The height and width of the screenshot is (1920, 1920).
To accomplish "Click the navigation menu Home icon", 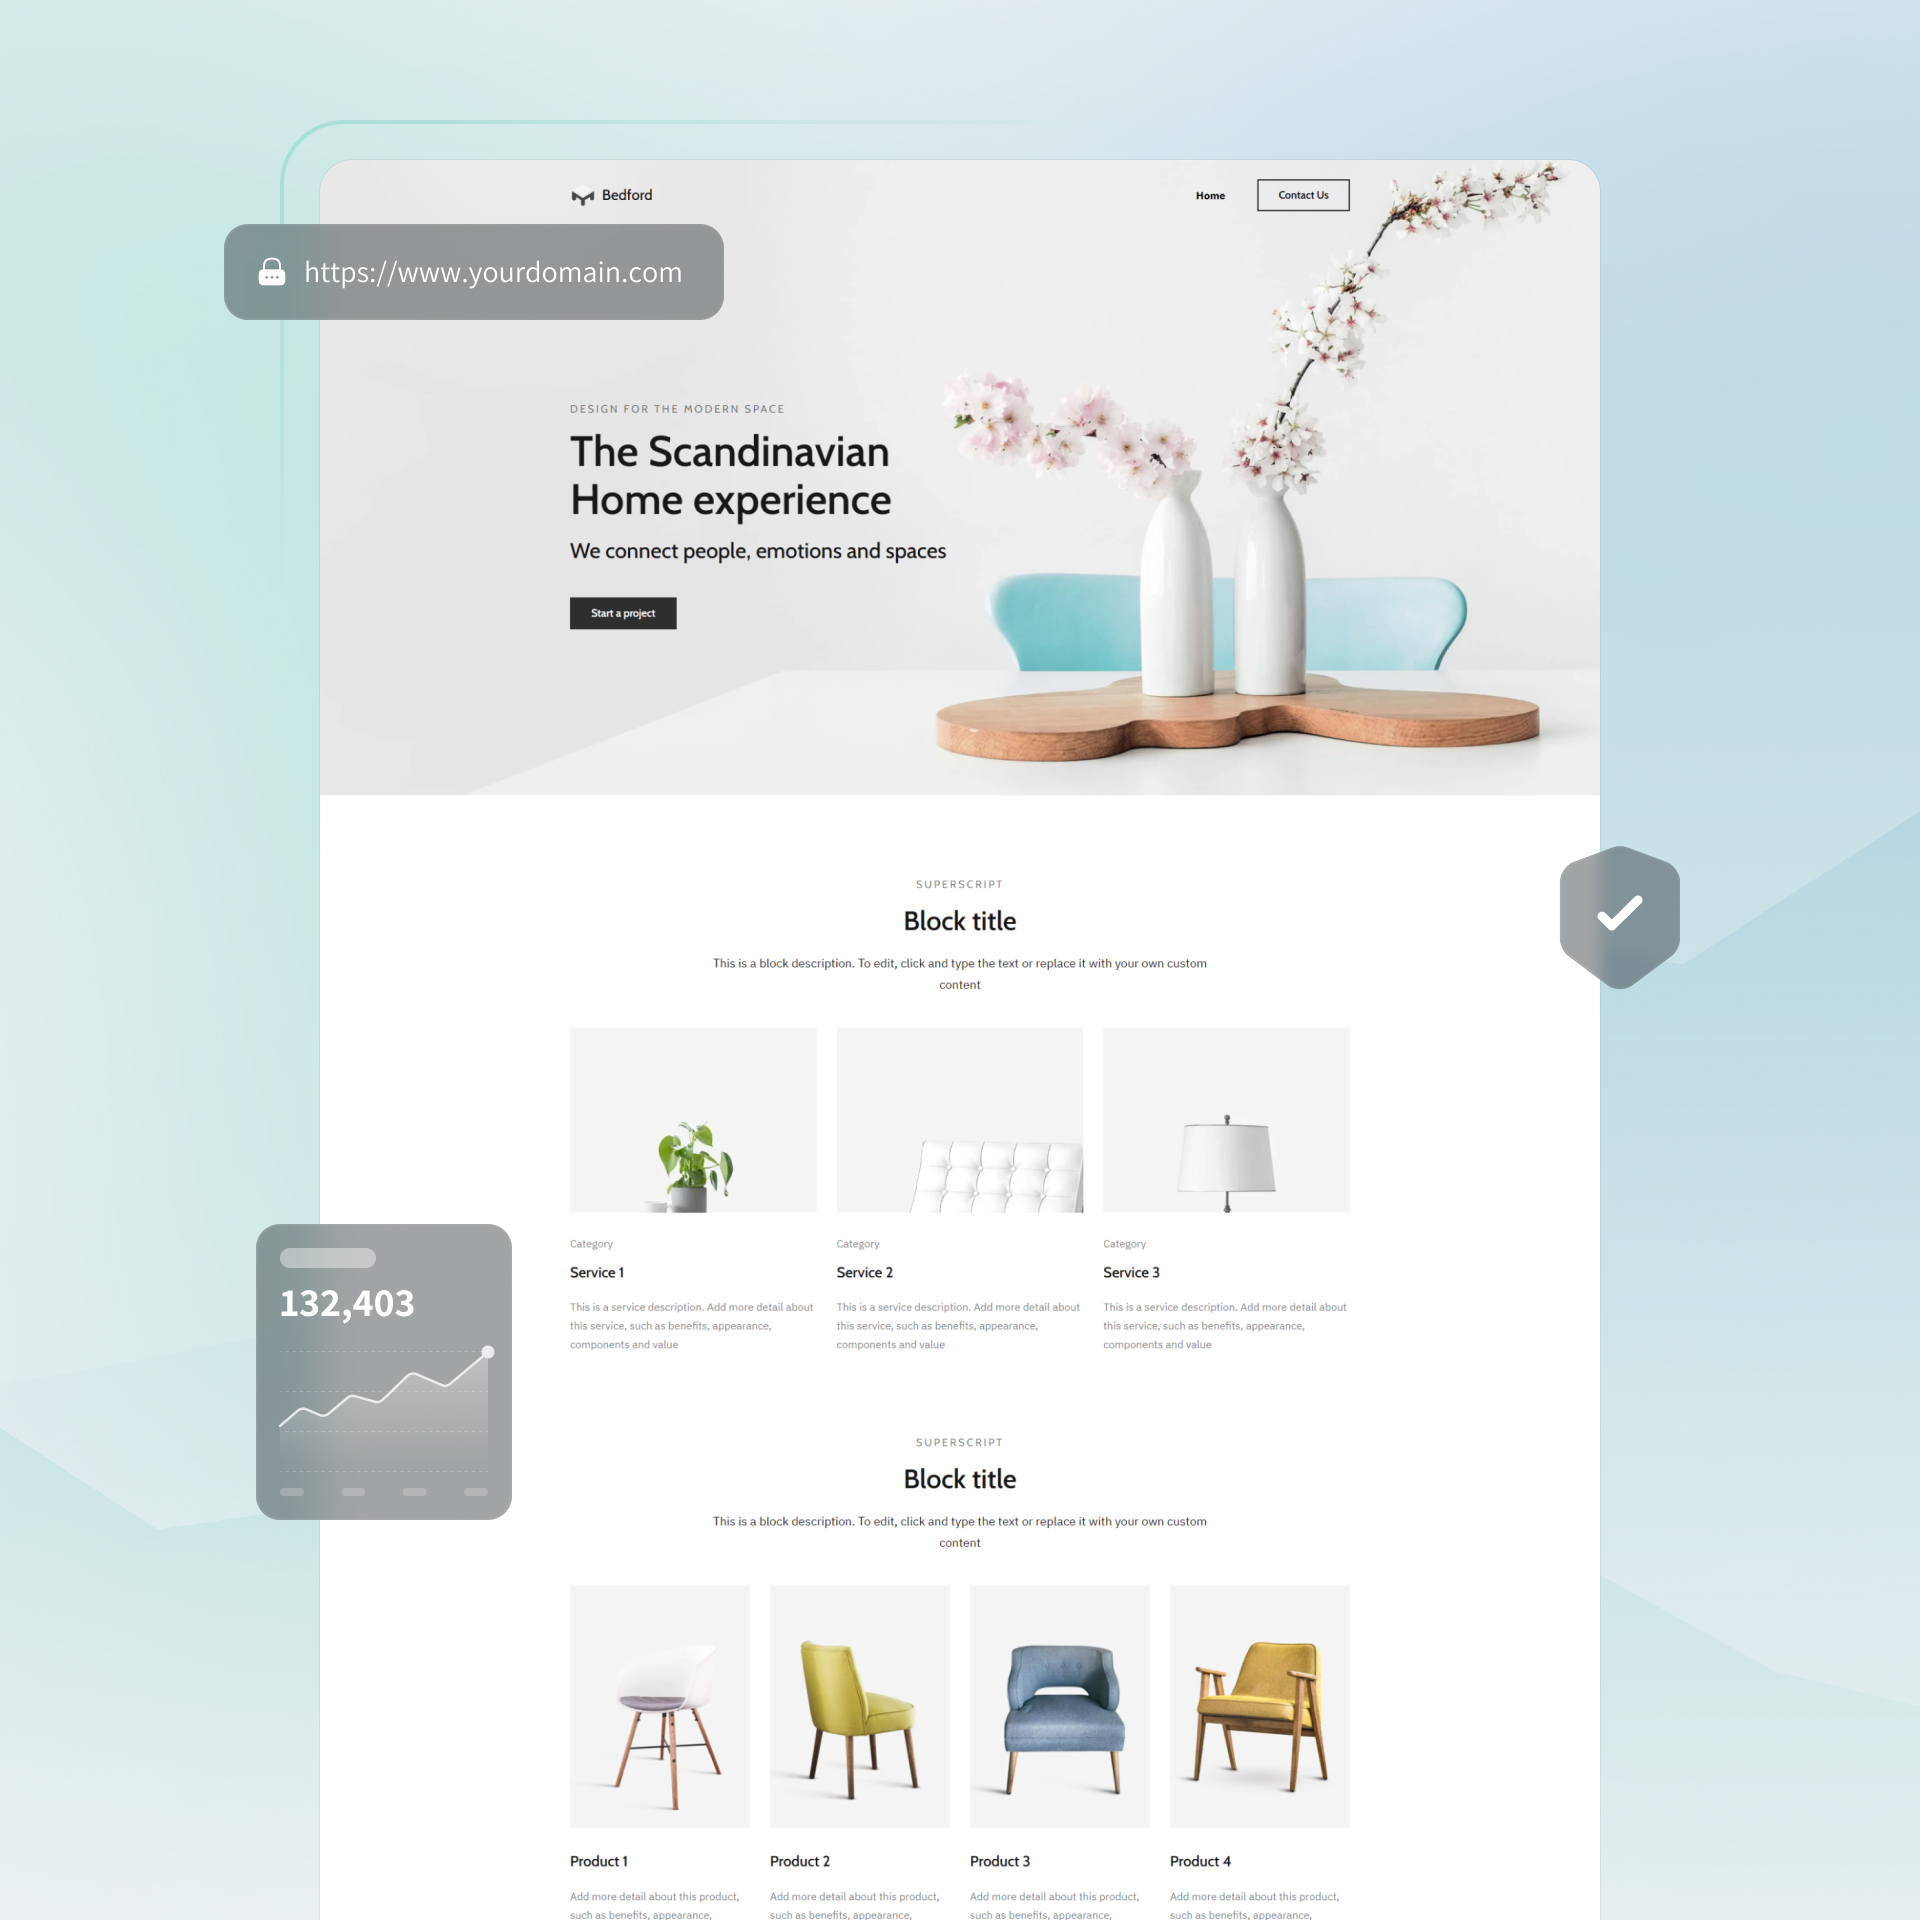I will click(1211, 195).
